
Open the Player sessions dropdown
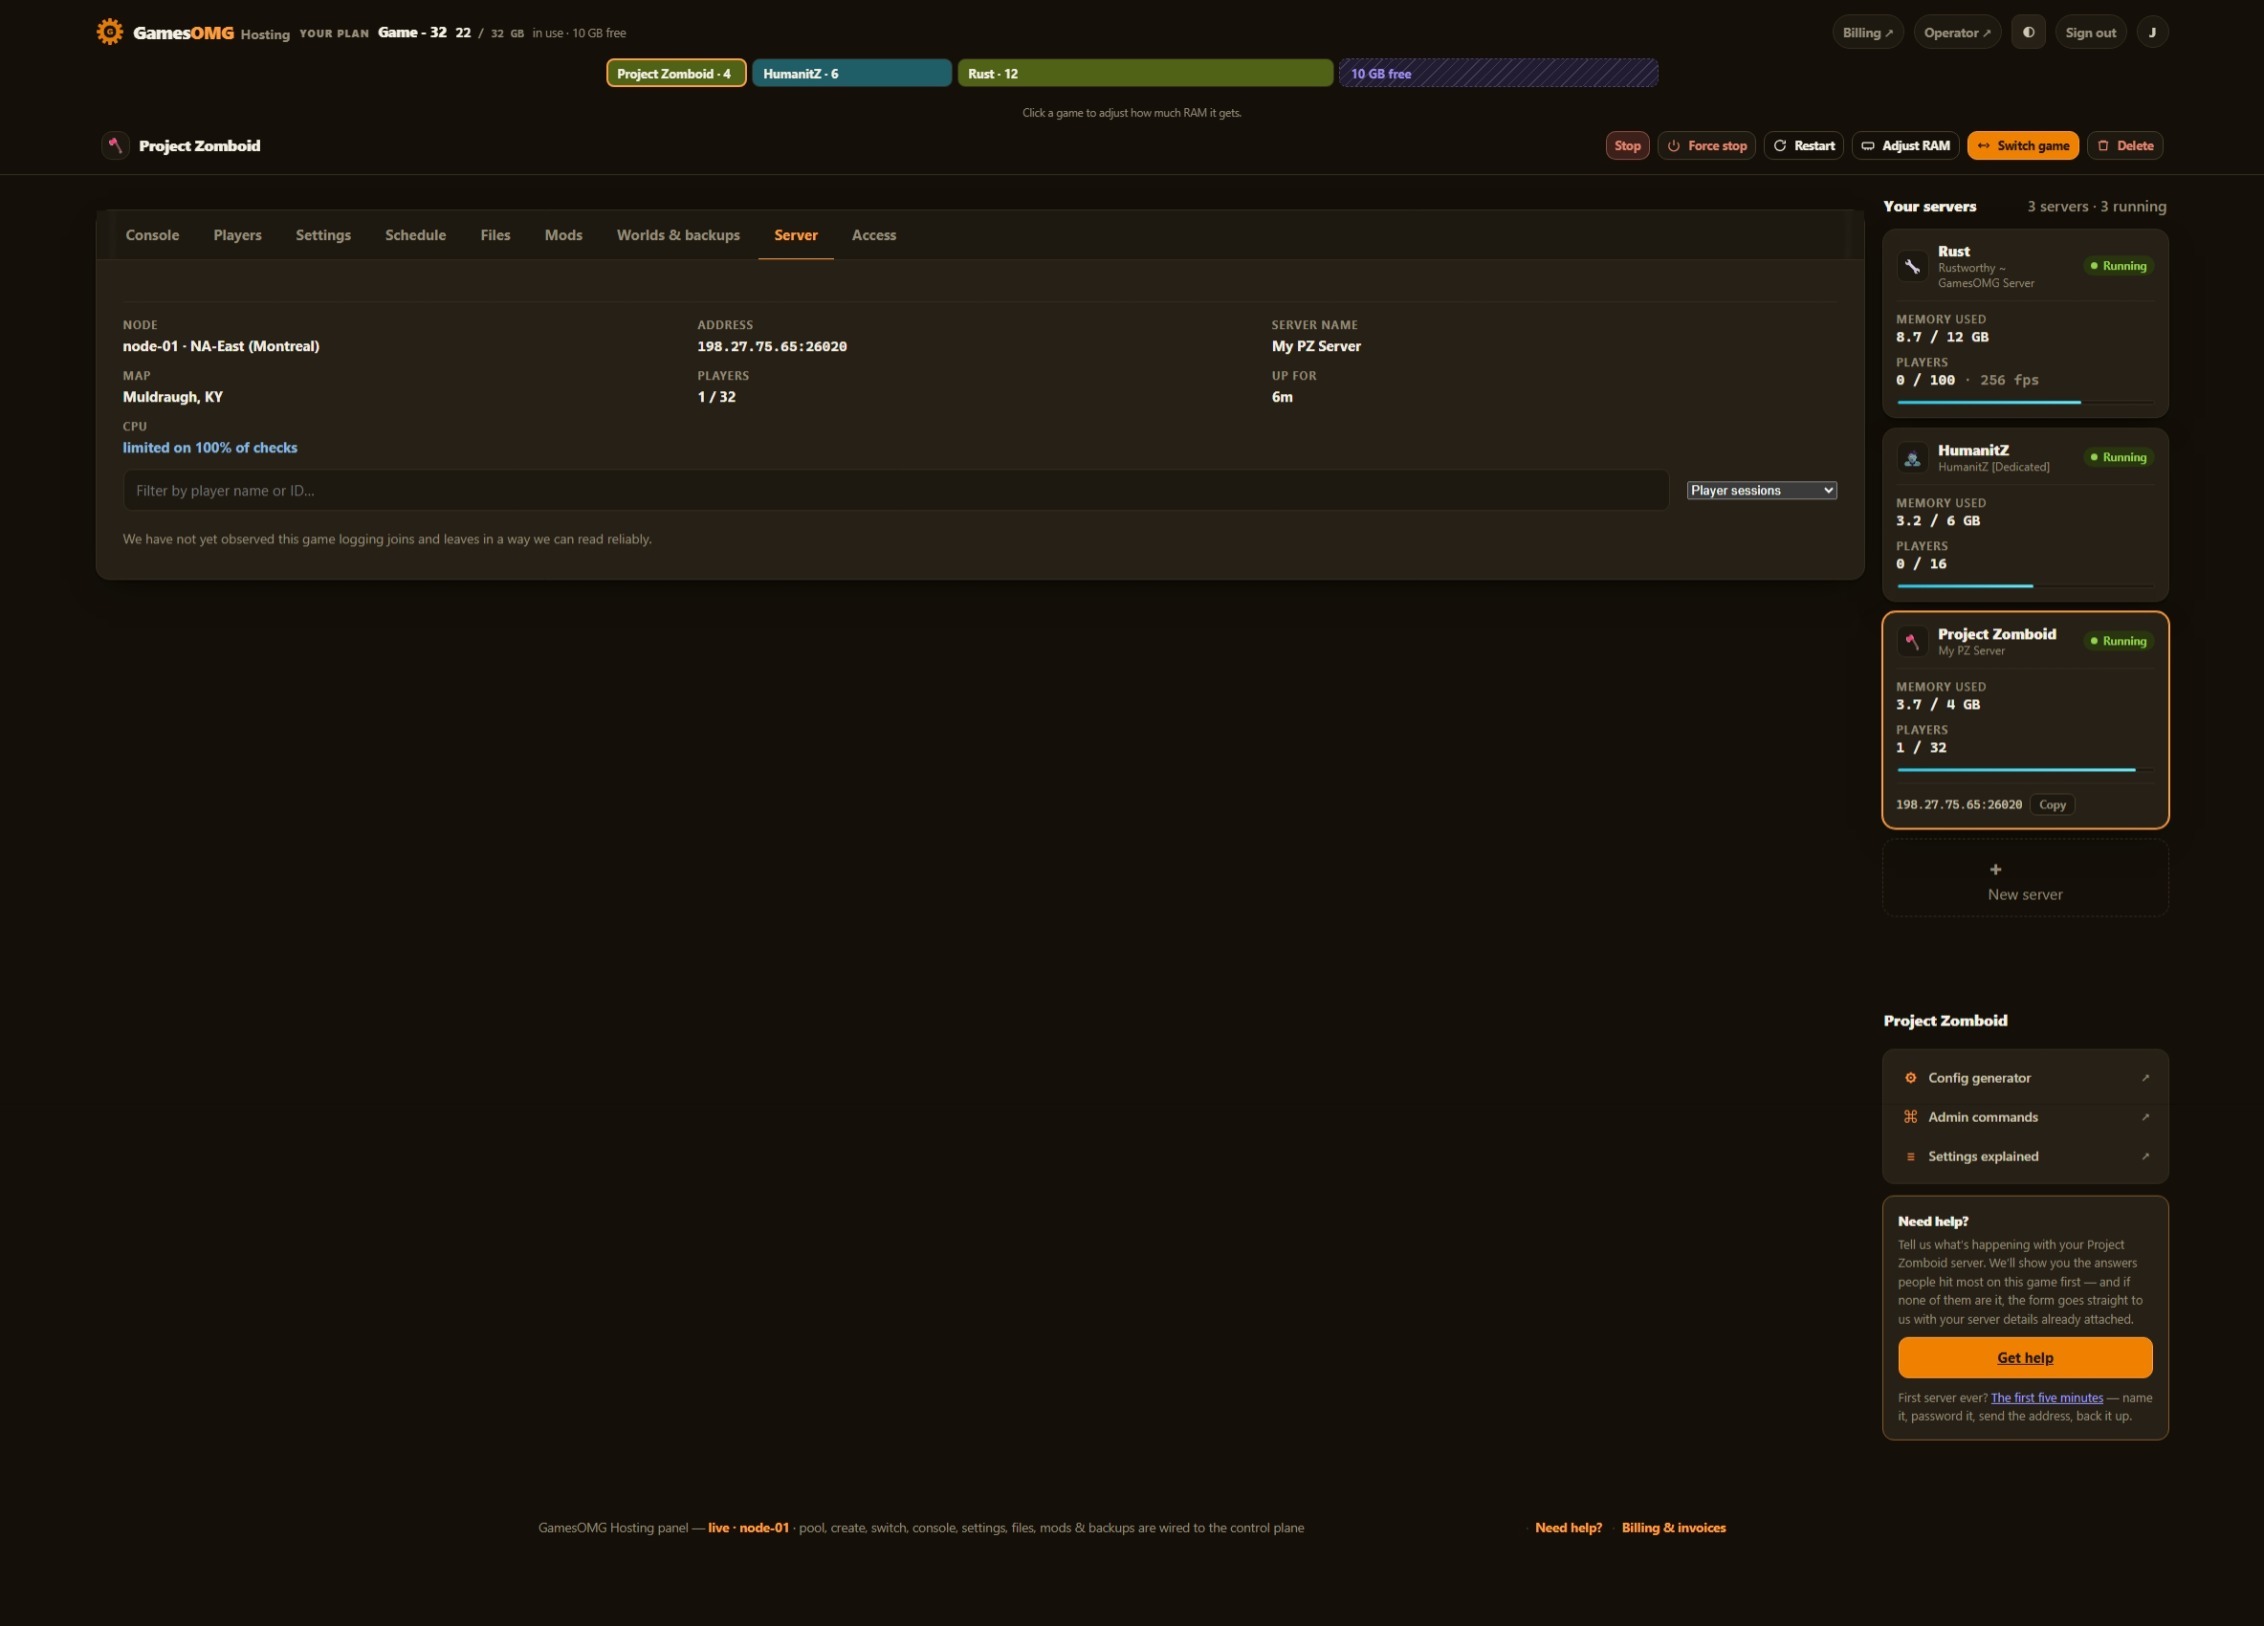coord(1761,490)
